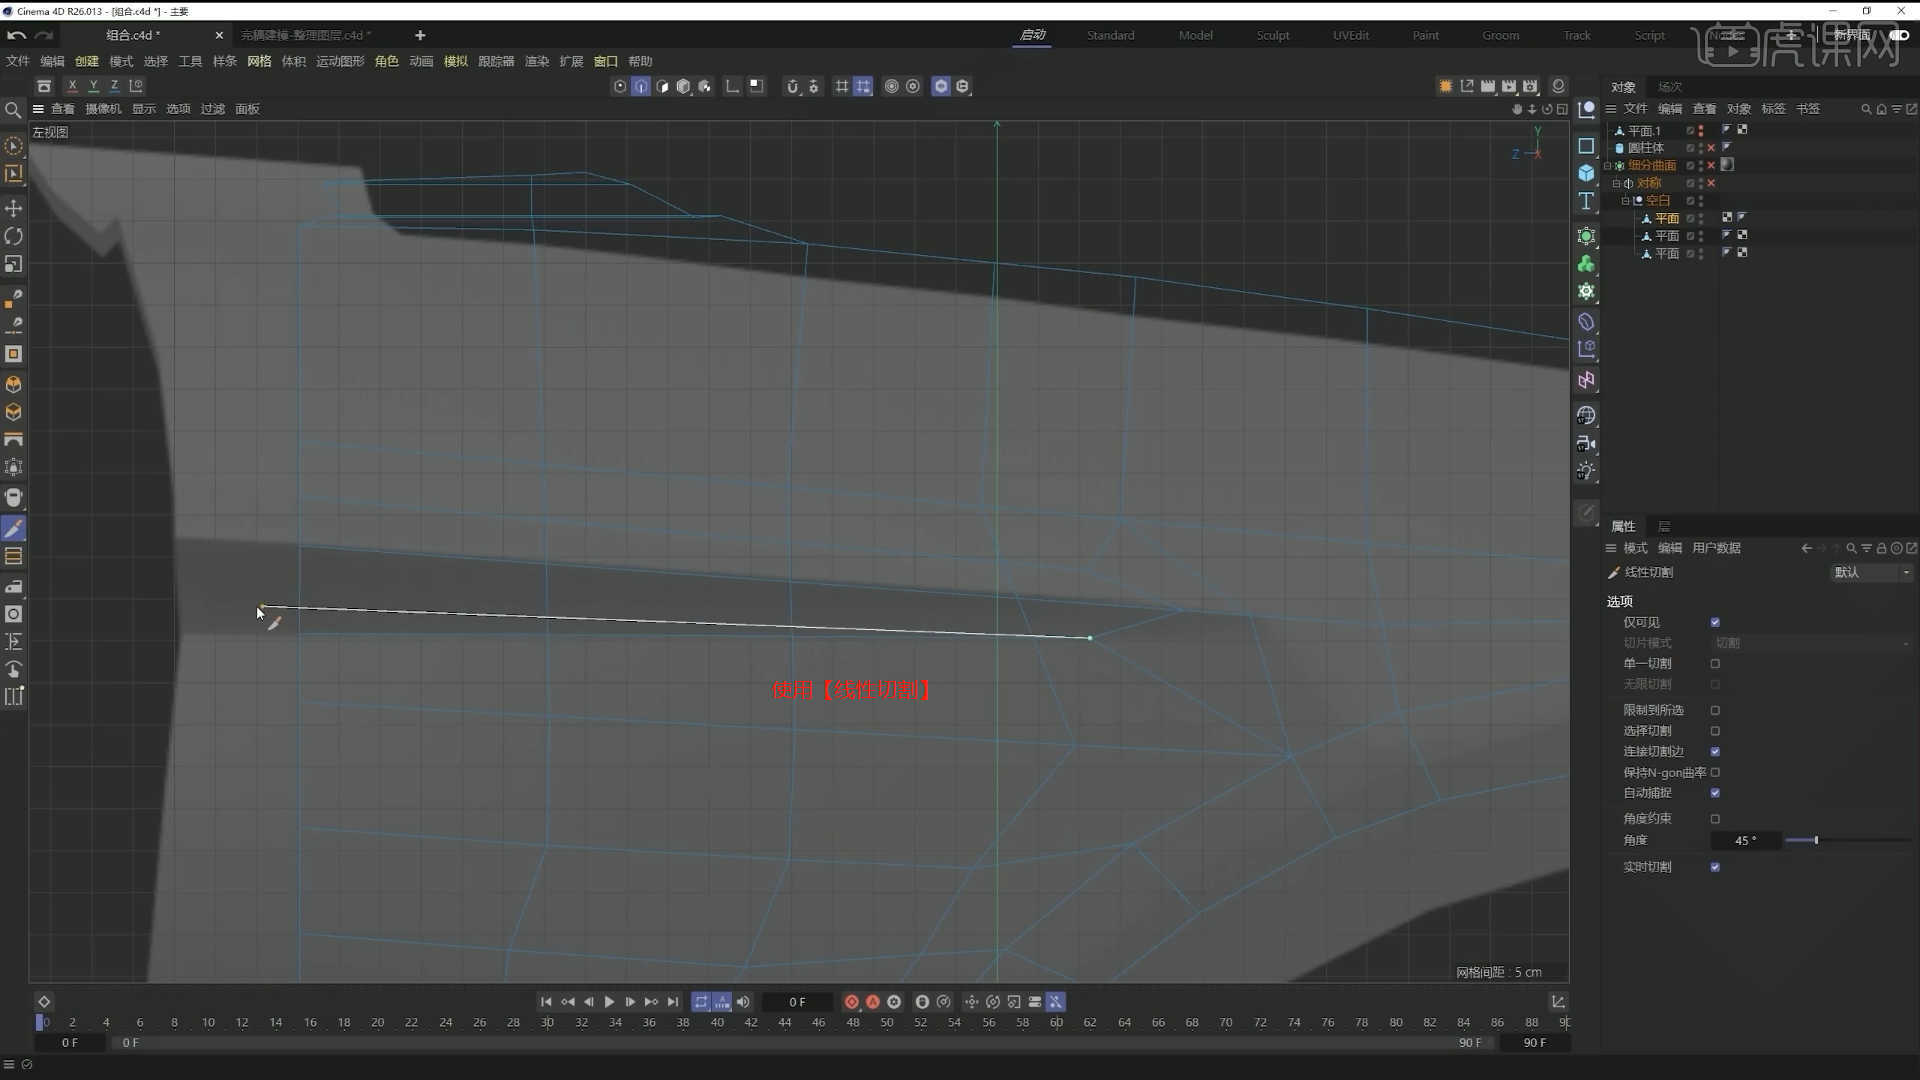
Task: Click the Render View clapper icon
Action: click(x=1488, y=87)
